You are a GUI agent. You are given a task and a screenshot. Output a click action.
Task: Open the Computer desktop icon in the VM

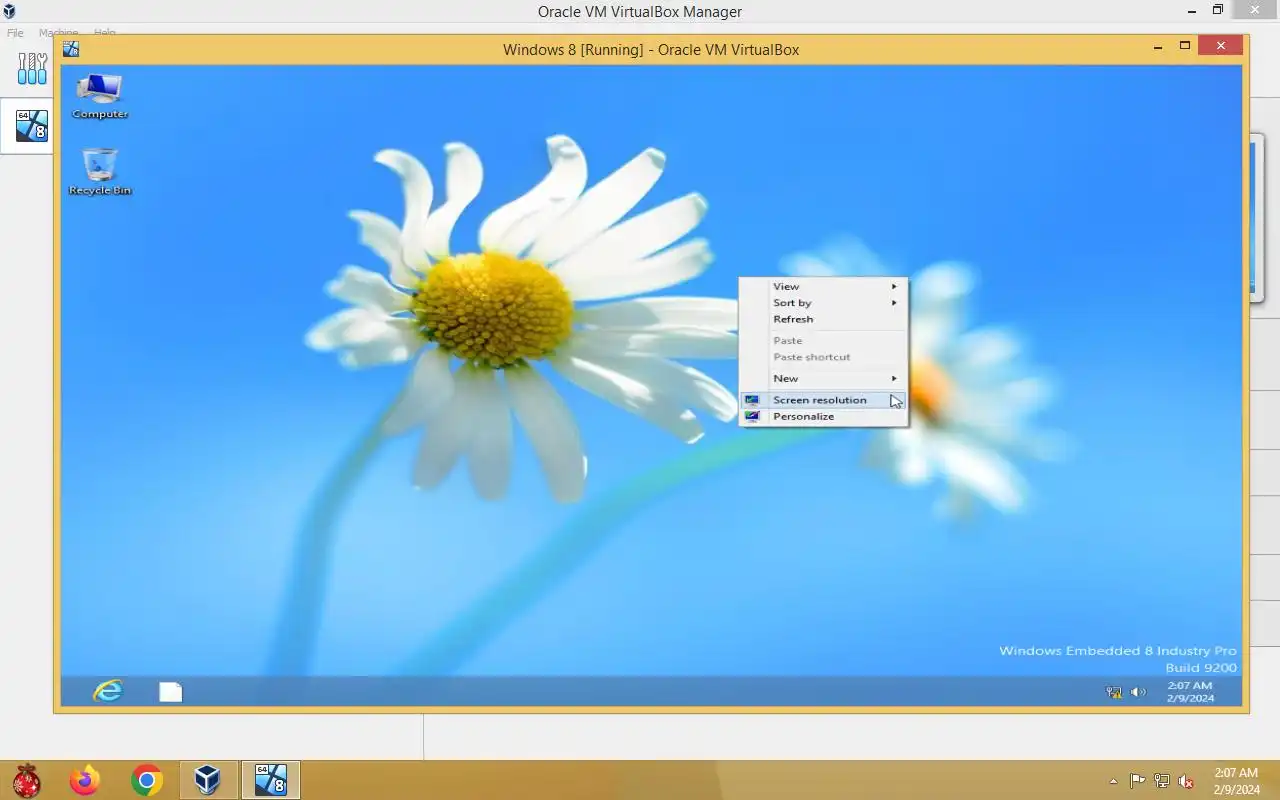tap(100, 97)
